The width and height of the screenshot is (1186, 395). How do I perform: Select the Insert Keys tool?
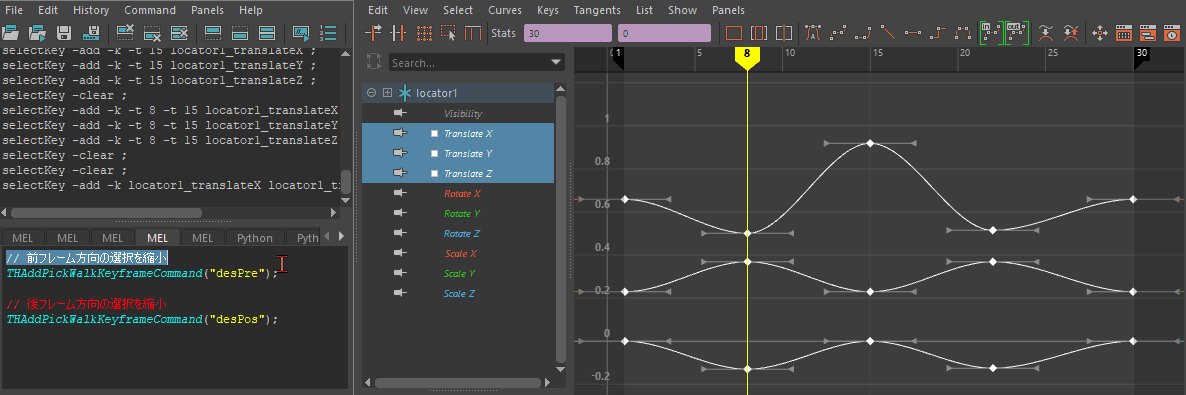pos(398,33)
